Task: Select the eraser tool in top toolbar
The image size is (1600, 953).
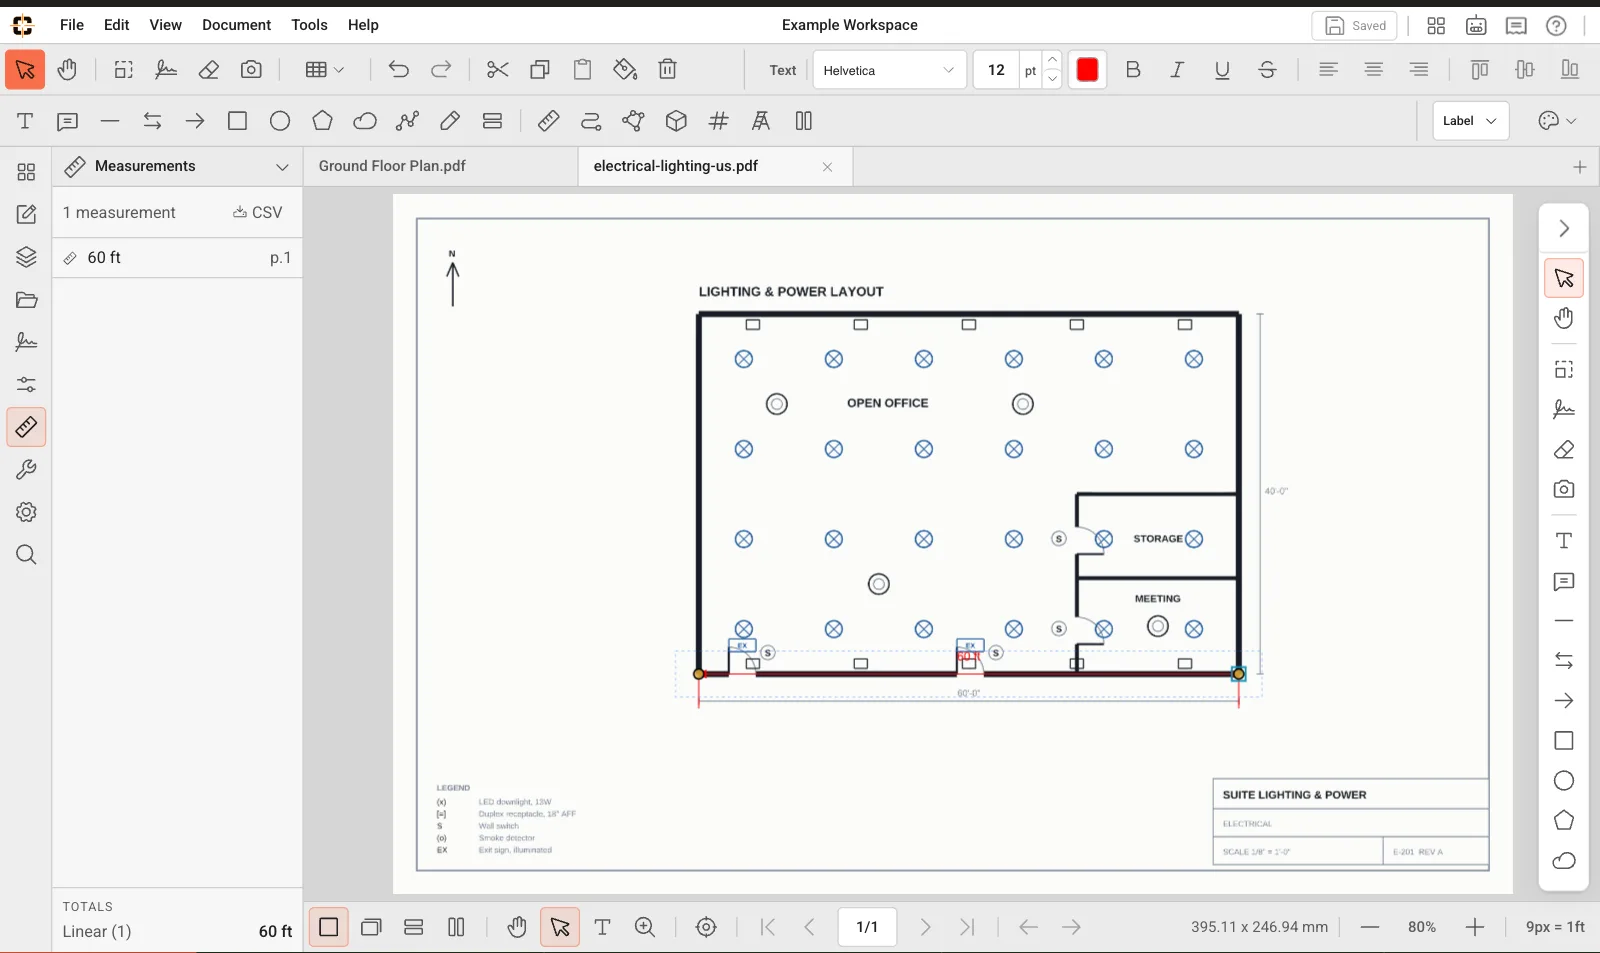Action: 208,69
